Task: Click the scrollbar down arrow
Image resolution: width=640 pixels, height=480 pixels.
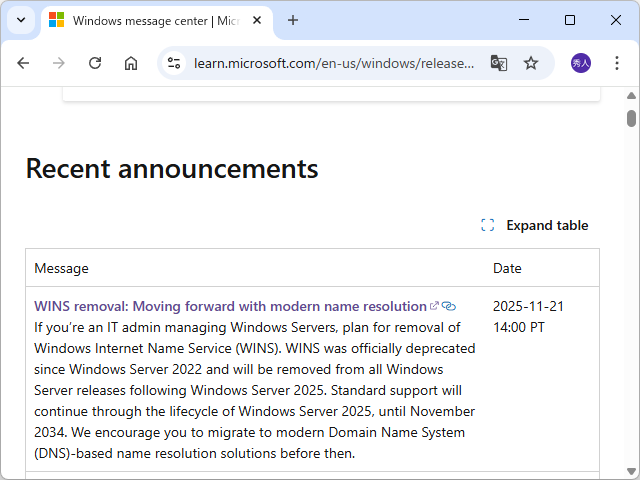Action: [631, 471]
